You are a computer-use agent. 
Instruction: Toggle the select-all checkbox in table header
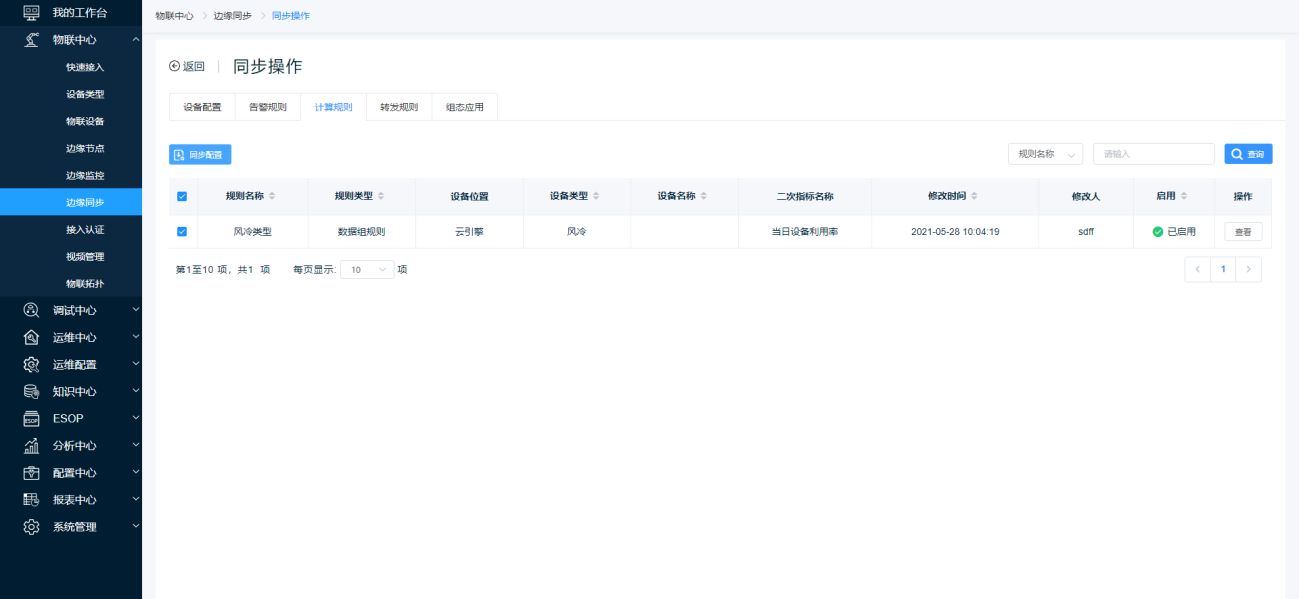click(182, 196)
